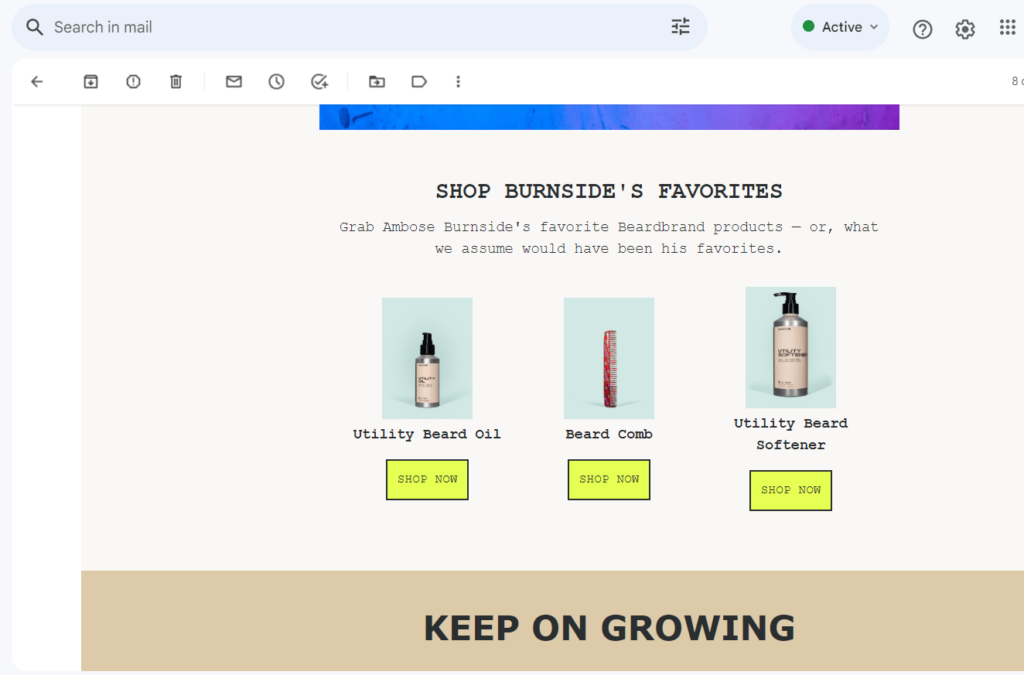Open the Move to folder icon
Viewport: 1024px width, 675px height.
point(377,82)
